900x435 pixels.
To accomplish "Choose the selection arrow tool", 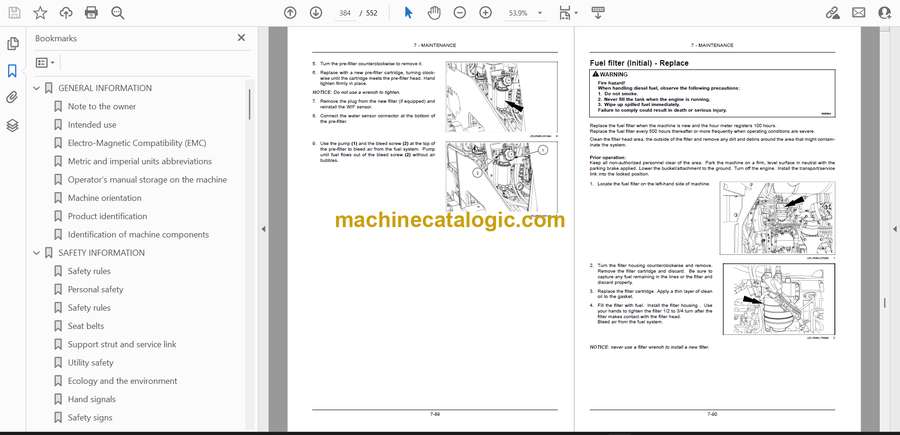I will 409,13.
